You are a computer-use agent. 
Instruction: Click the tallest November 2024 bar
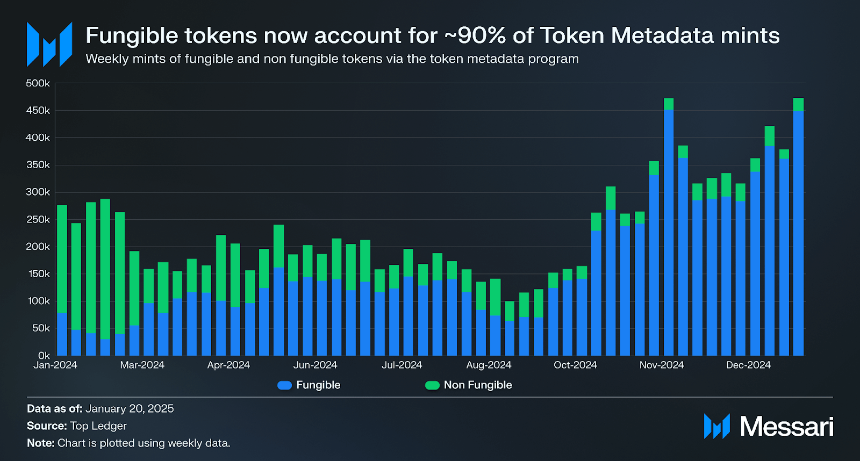(669, 227)
